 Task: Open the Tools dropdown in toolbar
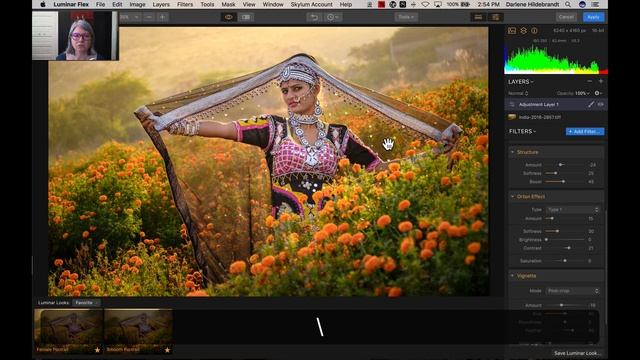coord(406,17)
